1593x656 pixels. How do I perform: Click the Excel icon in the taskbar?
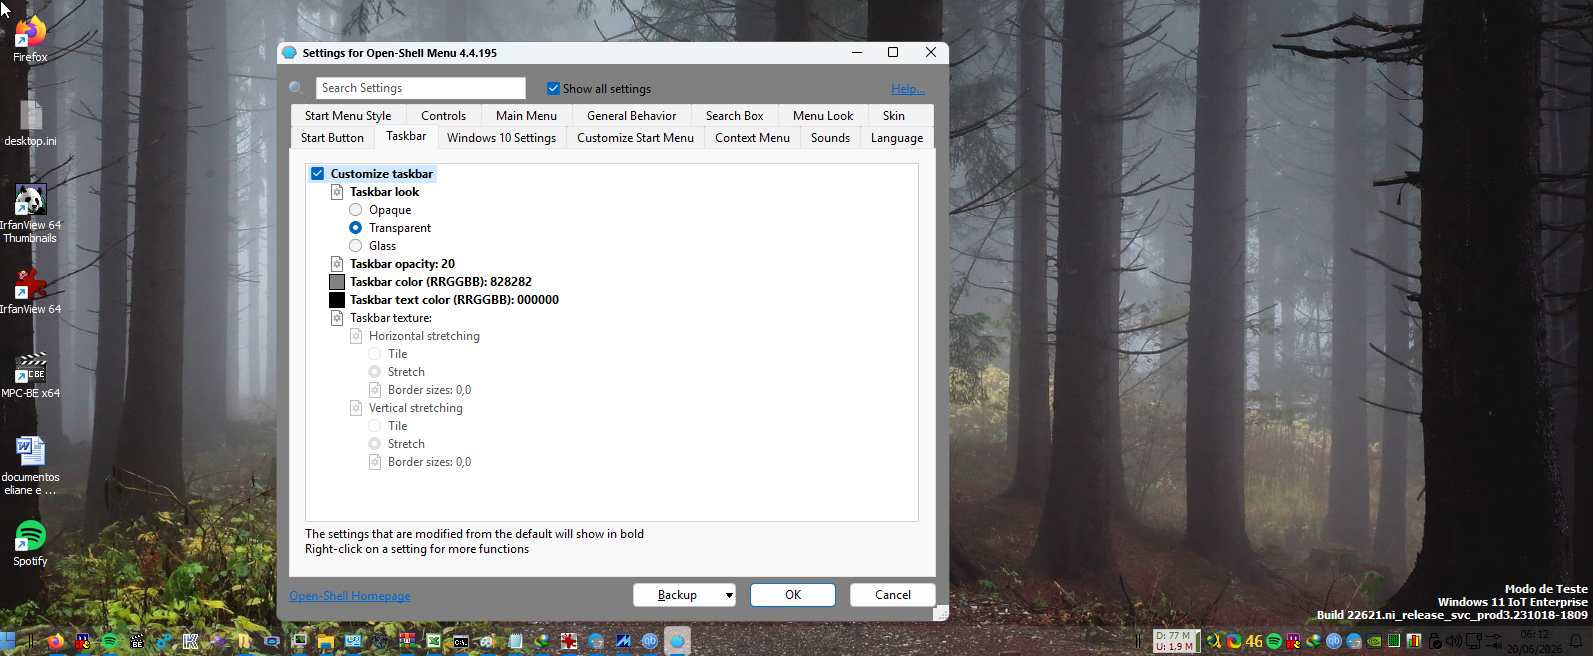click(x=433, y=641)
